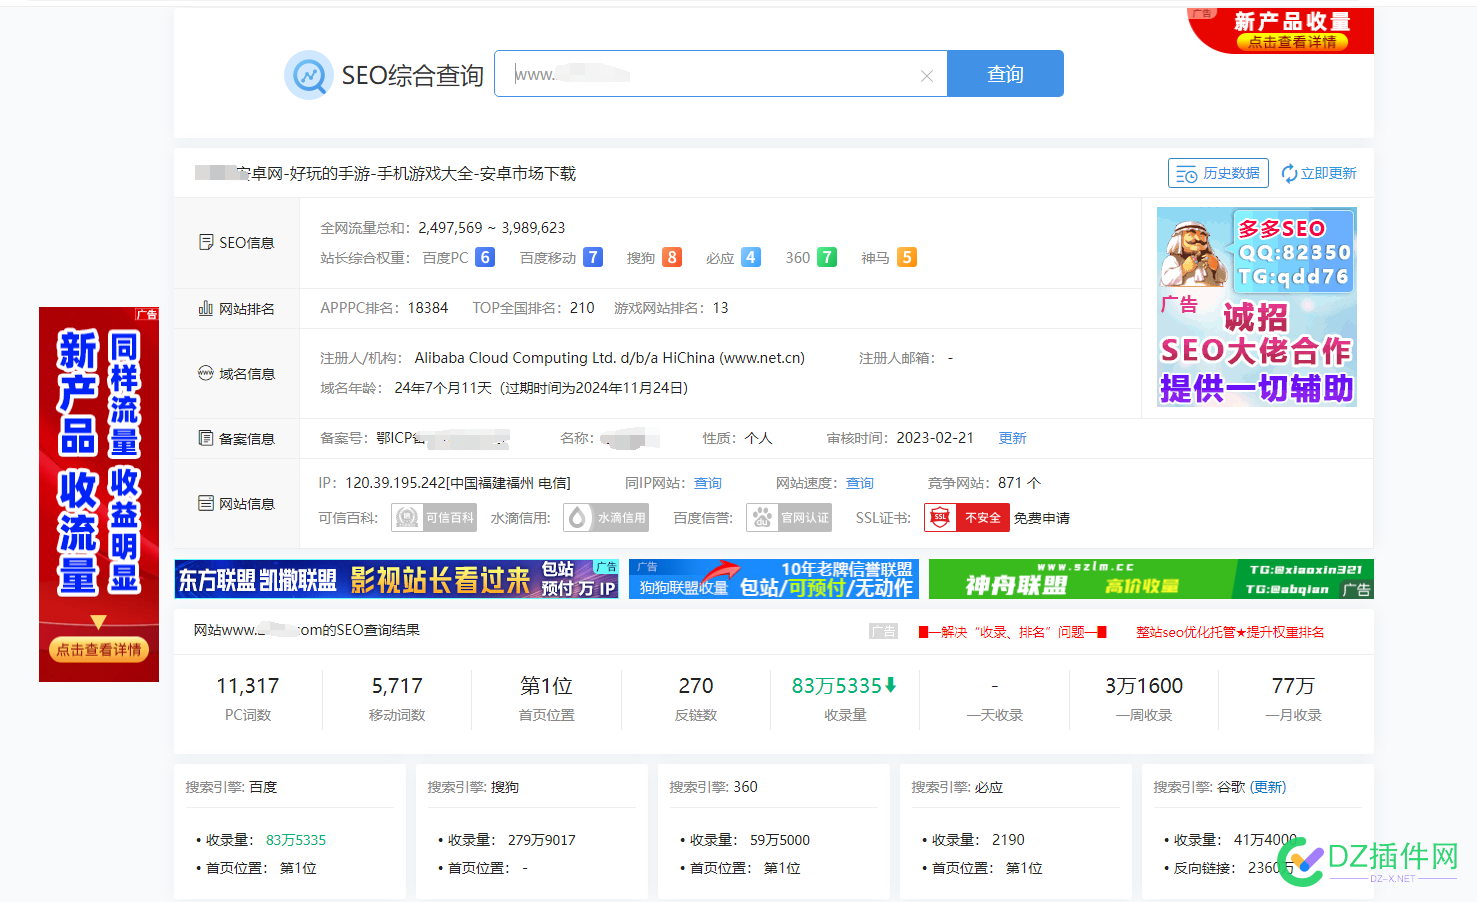Click 整站seo优化托管 red ad link
1477x902 pixels.
click(x=1230, y=632)
